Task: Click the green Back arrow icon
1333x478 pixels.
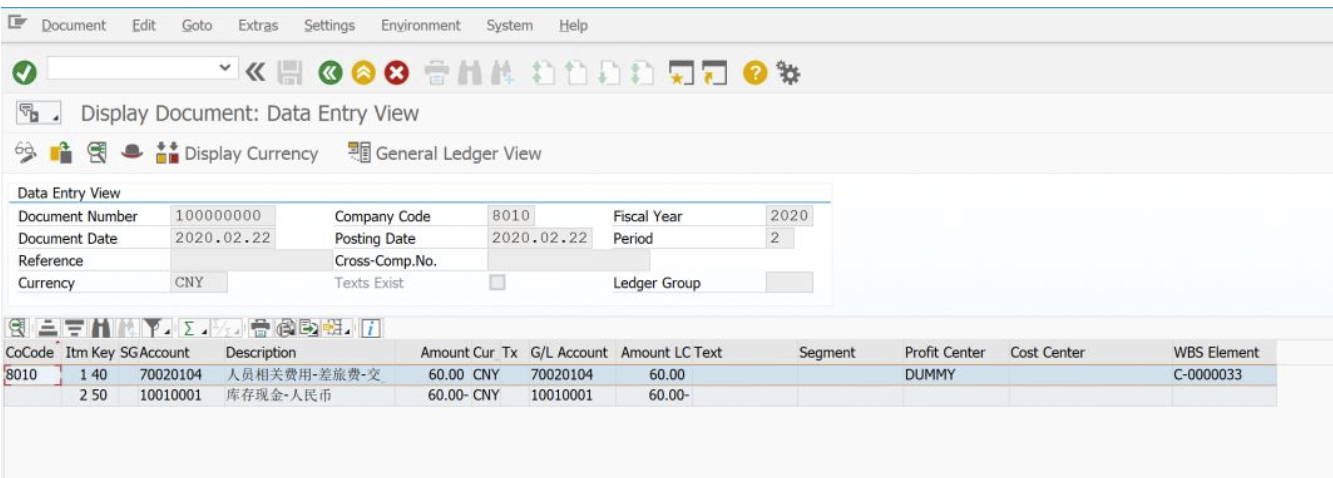Action: click(331, 72)
